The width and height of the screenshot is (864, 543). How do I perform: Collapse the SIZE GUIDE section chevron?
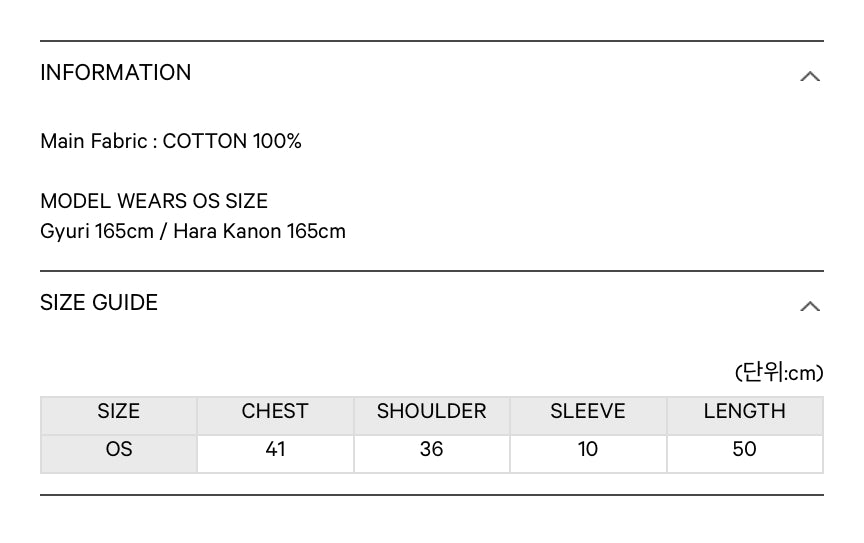tap(809, 306)
